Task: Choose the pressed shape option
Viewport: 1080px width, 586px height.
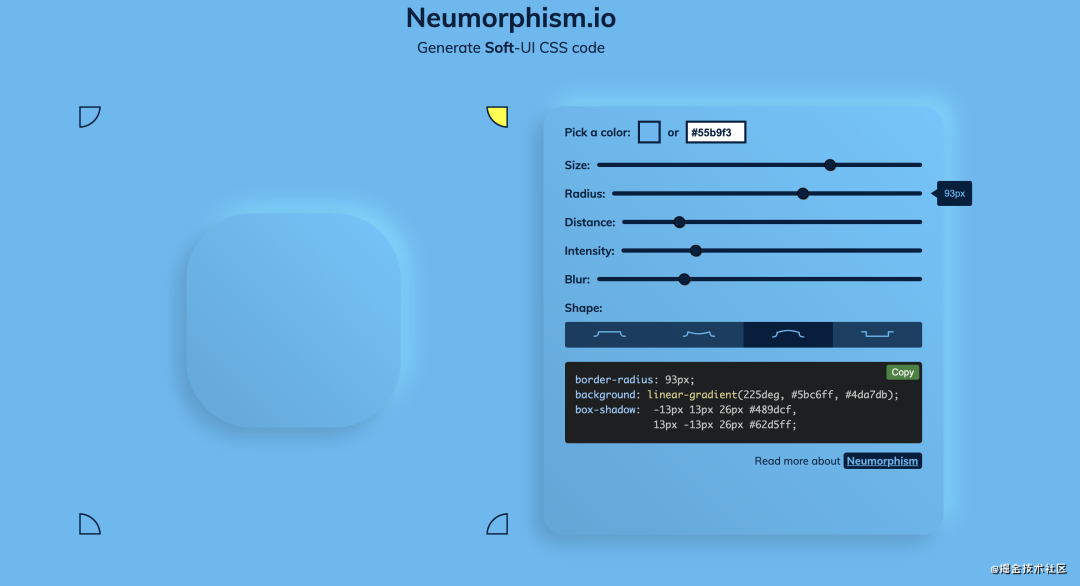Action: pyautogui.click(x=877, y=335)
